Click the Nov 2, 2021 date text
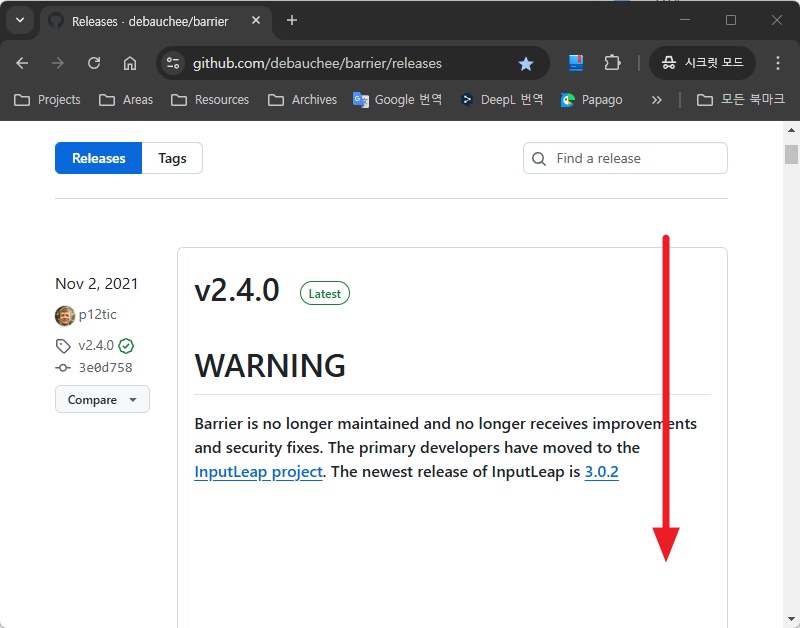 point(96,284)
